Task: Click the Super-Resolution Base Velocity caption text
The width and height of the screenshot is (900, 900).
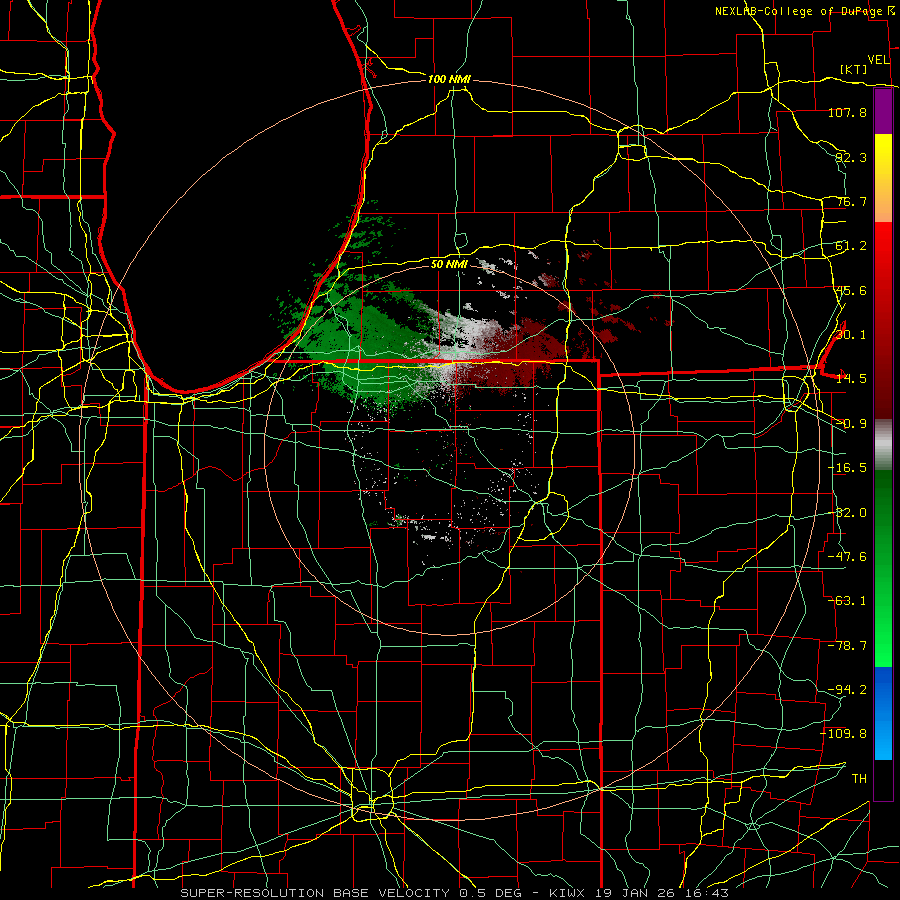Action: (454, 893)
